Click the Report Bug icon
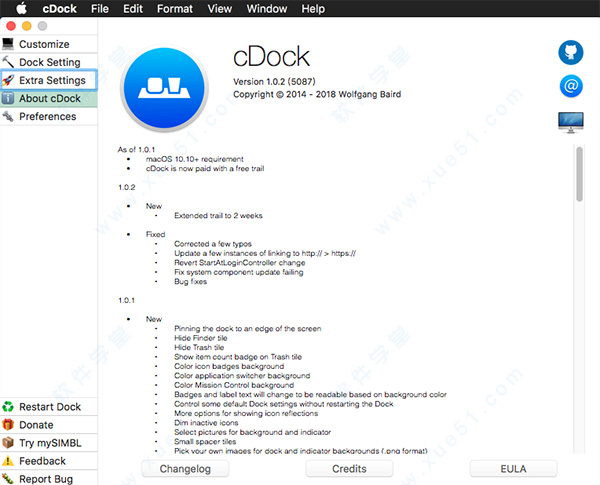 (8, 478)
